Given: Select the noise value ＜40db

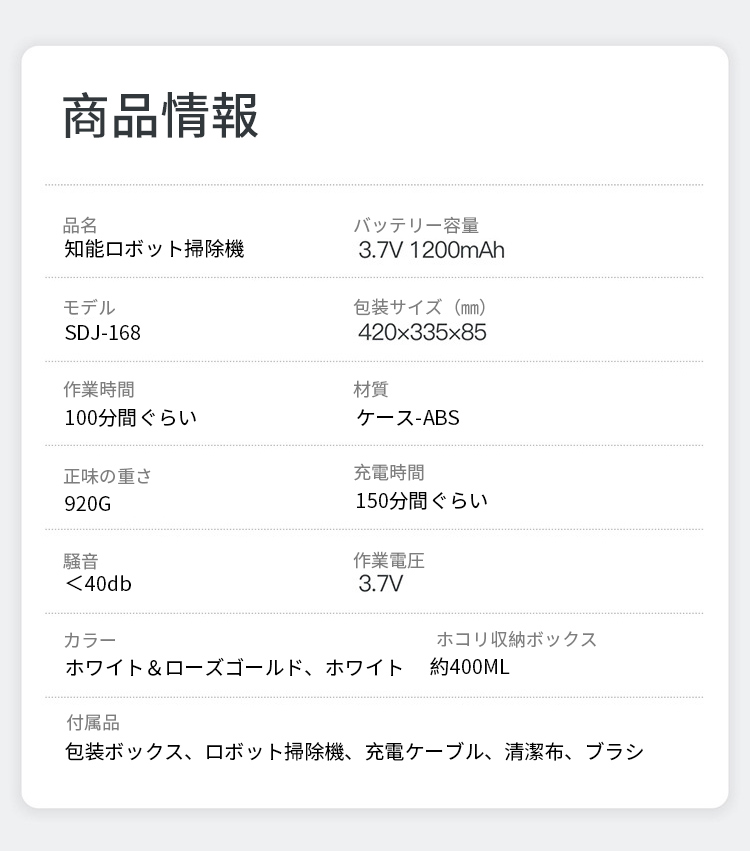Looking at the screenshot, I should click(98, 584).
